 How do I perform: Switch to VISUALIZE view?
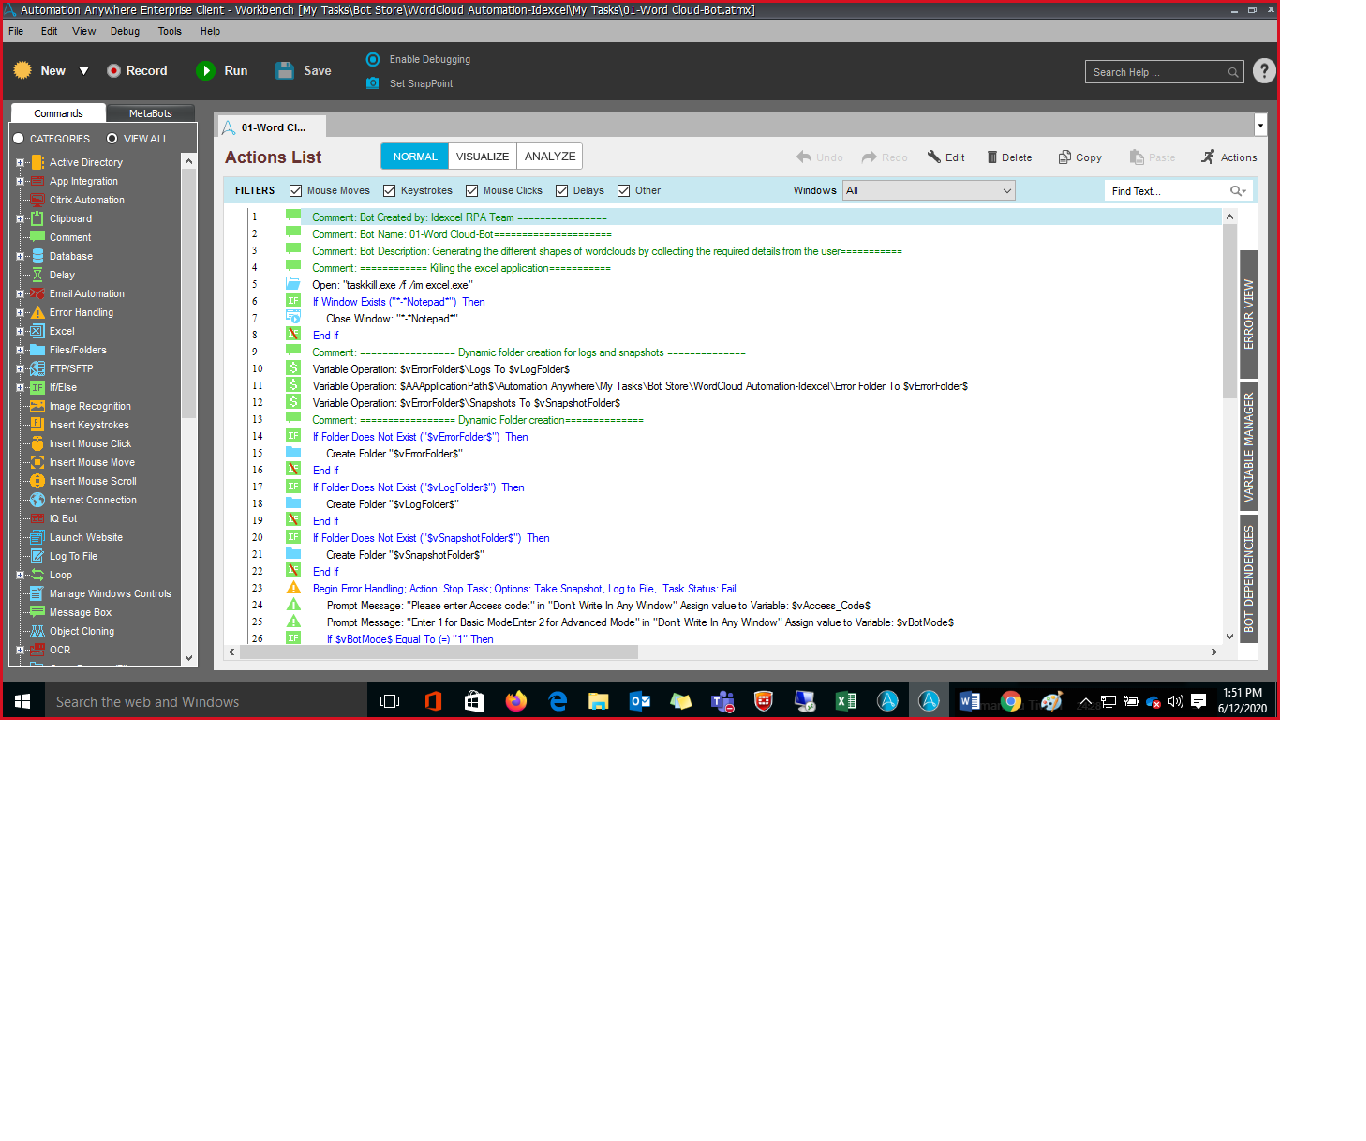click(482, 156)
